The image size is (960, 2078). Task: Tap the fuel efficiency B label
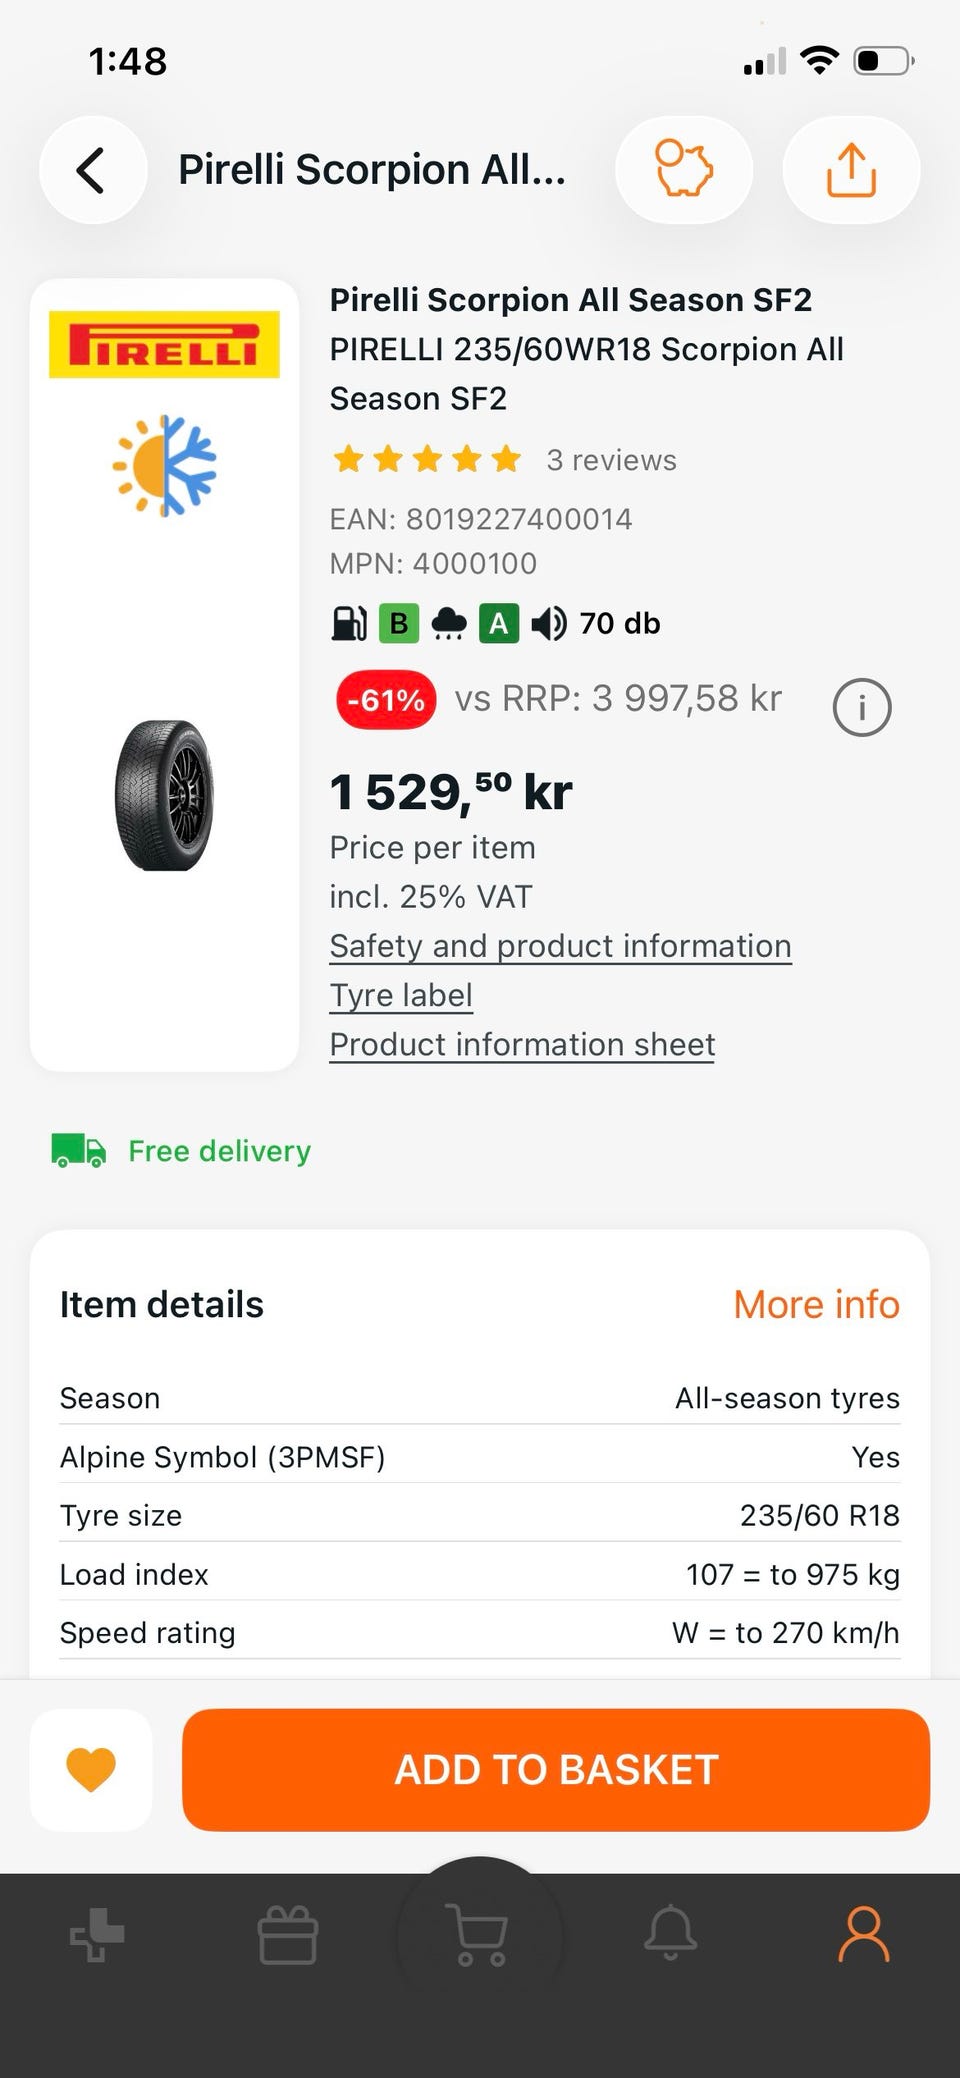(x=398, y=624)
